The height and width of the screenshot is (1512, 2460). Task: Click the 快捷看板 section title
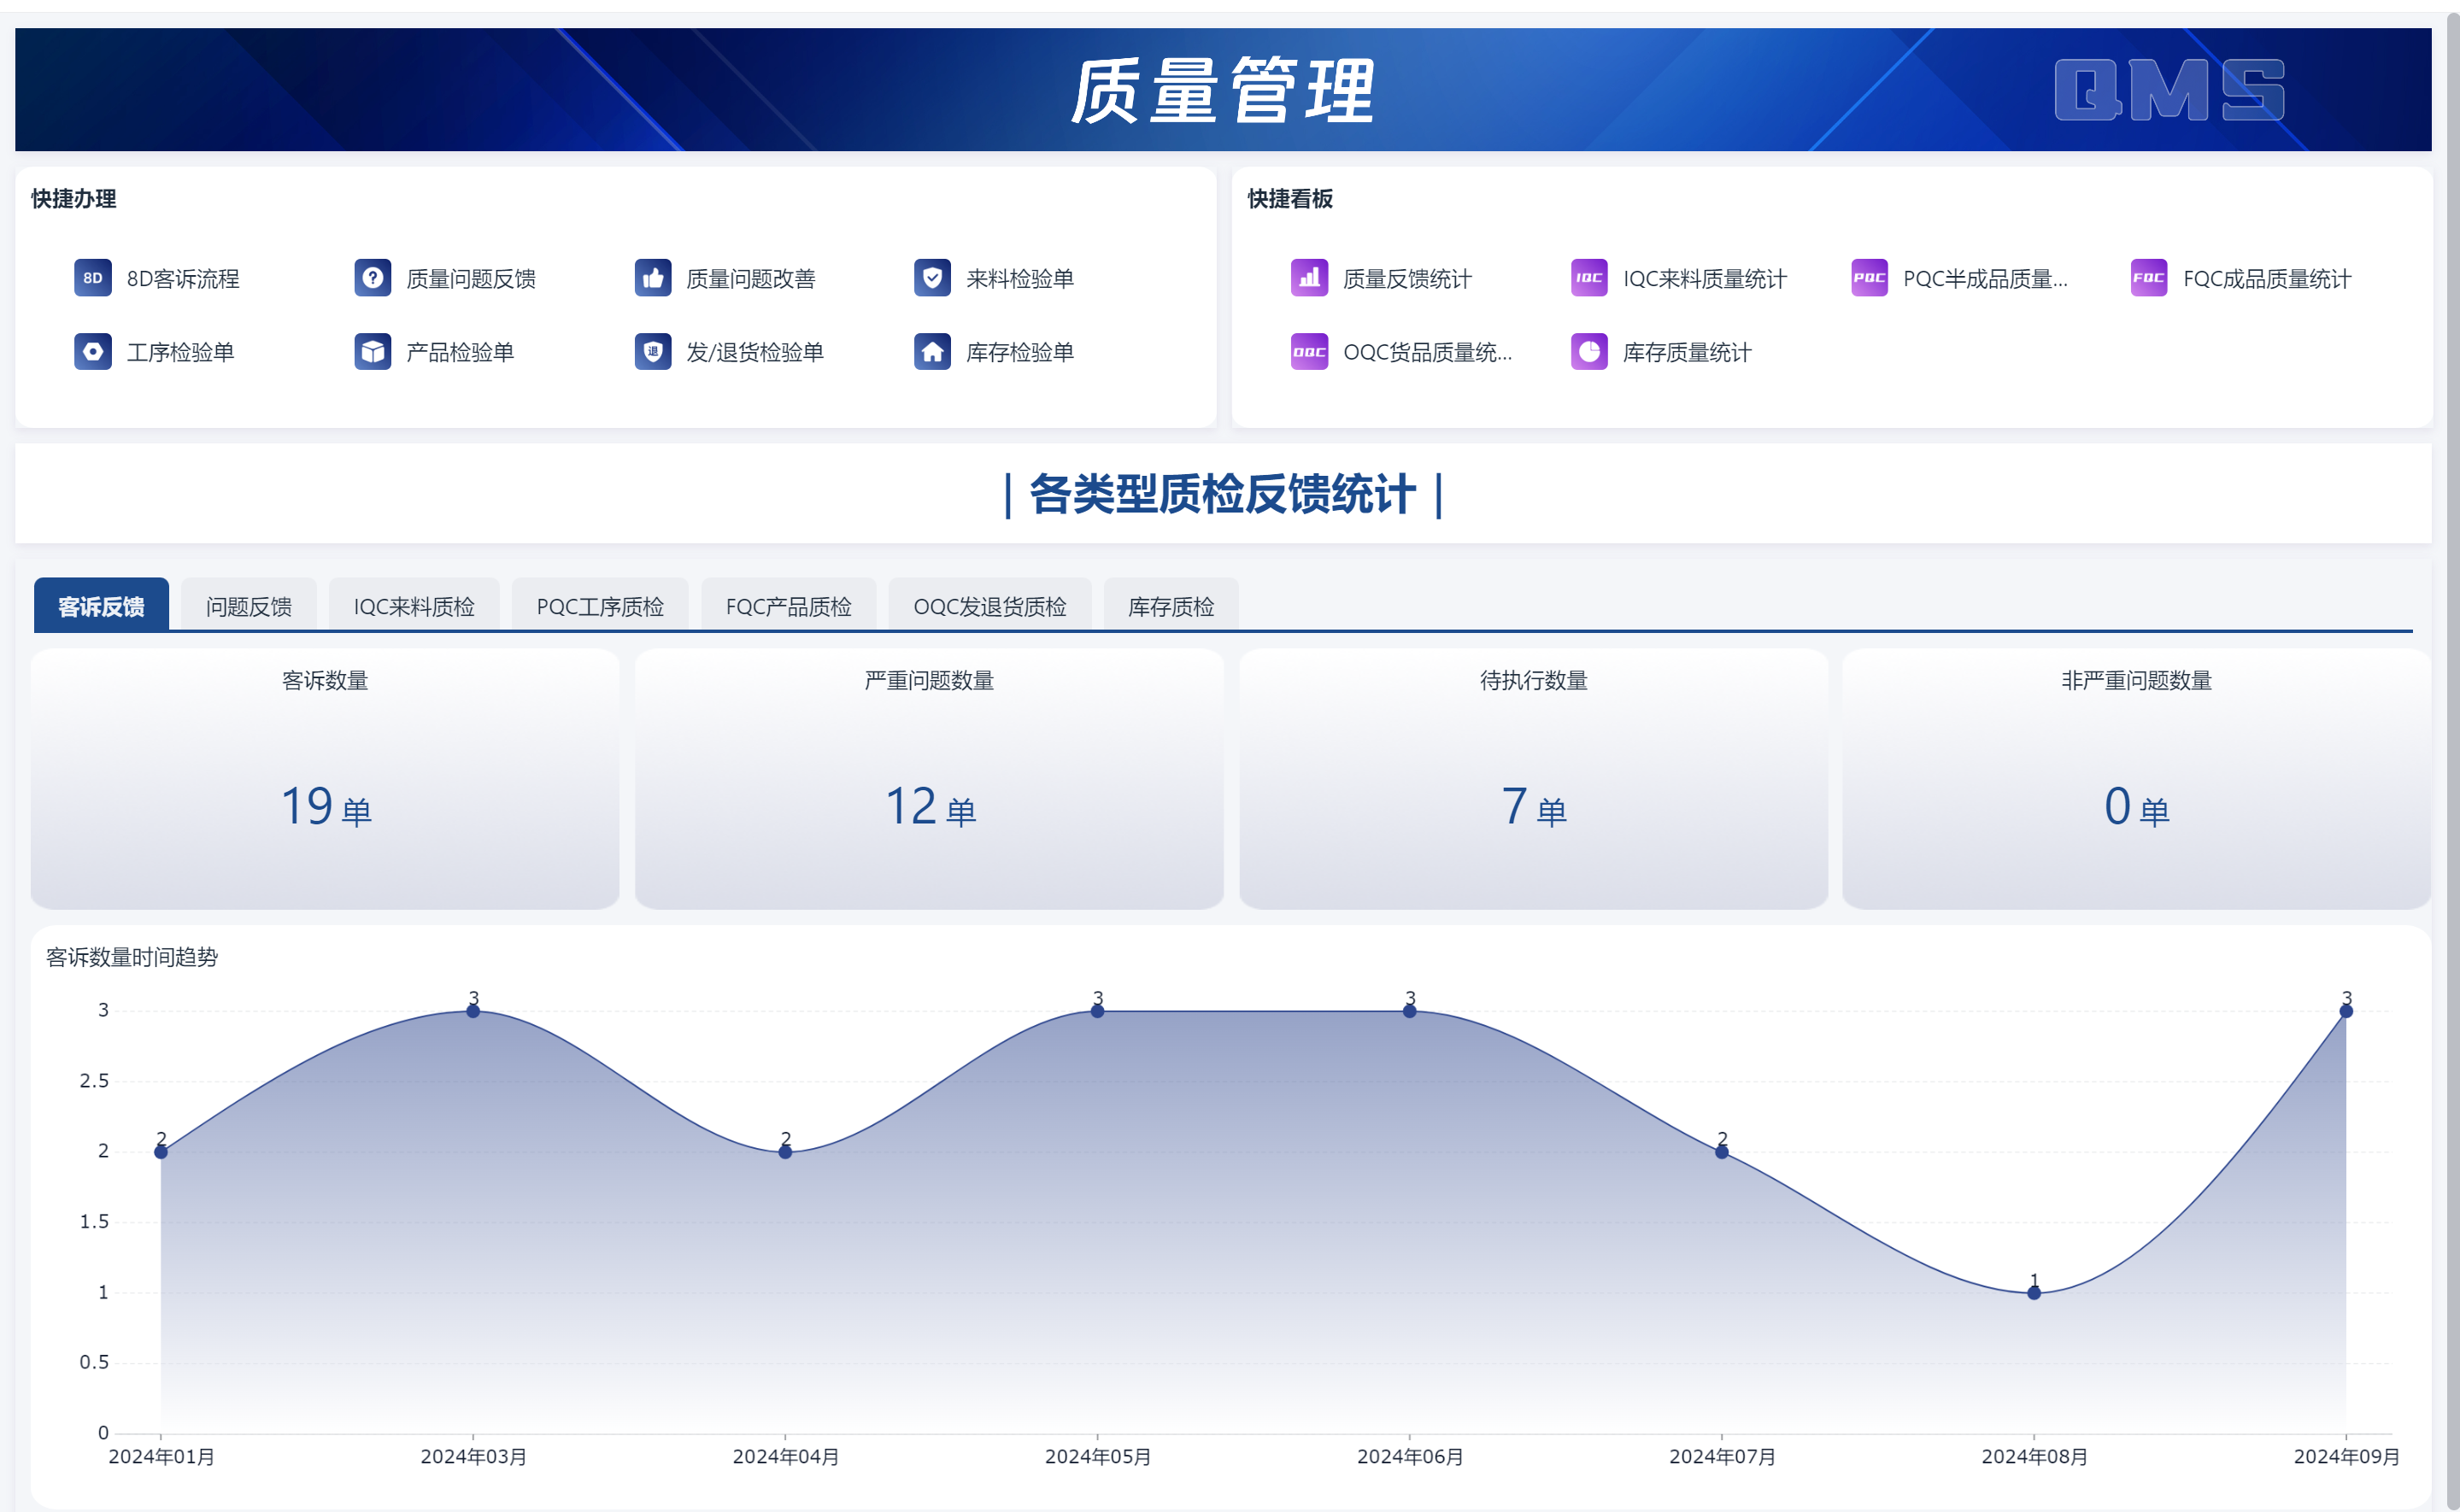[1289, 198]
